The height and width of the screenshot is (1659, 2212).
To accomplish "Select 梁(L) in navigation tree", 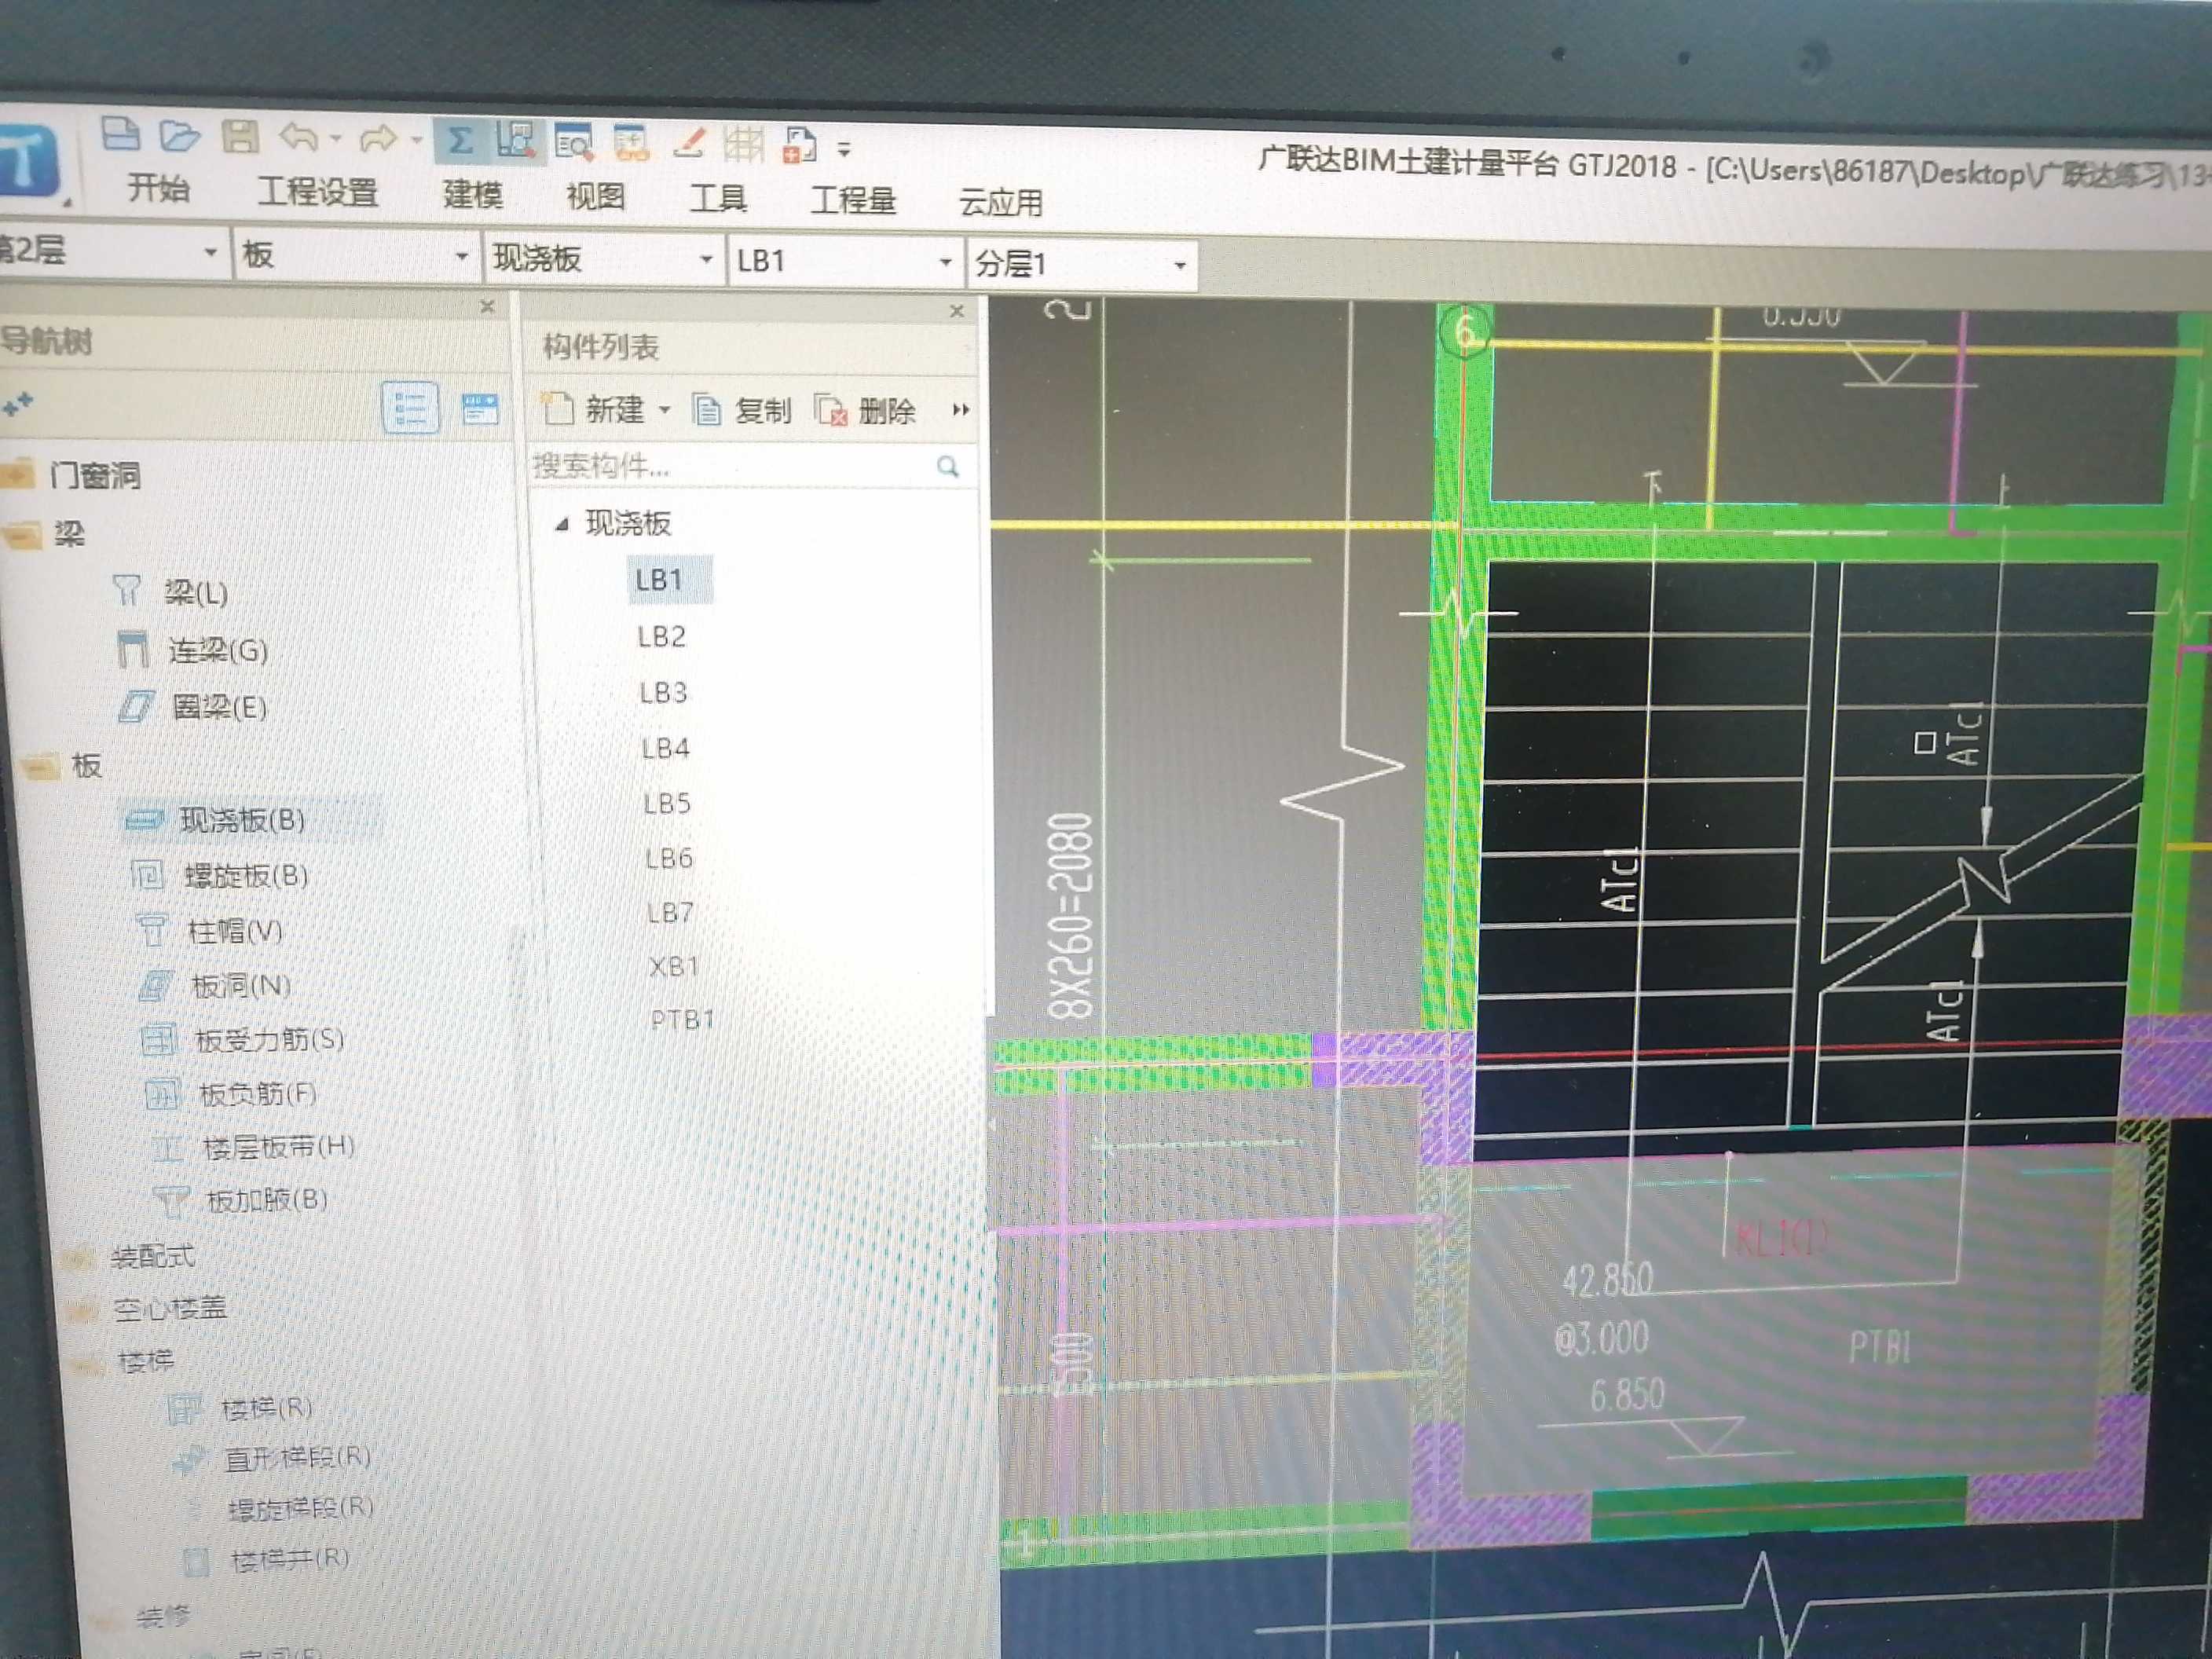I will [x=196, y=594].
